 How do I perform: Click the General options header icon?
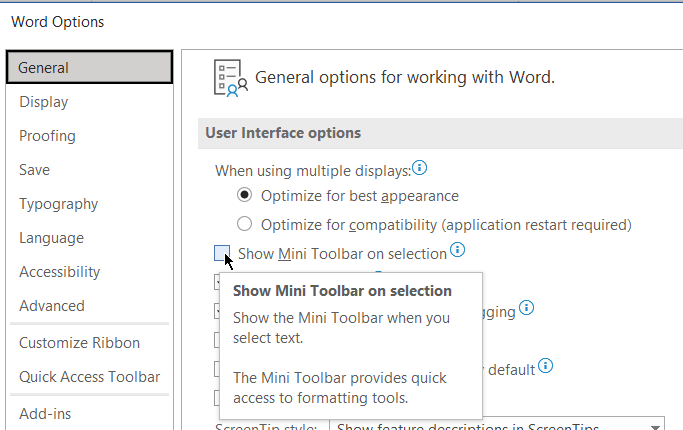[231, 78]
